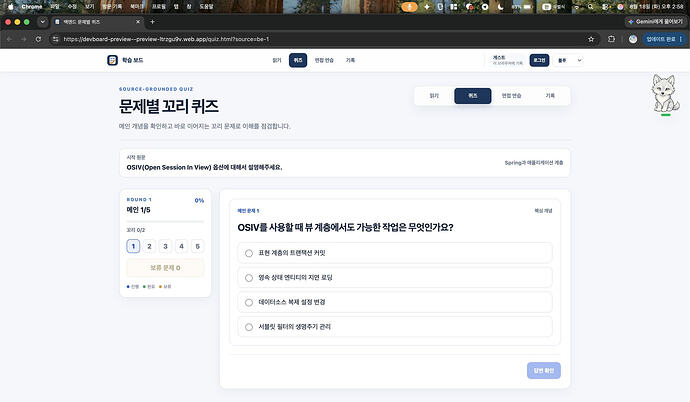690x402 pixels.
Task: Open a new tab with the plus icon
Action: pos(152,22)
